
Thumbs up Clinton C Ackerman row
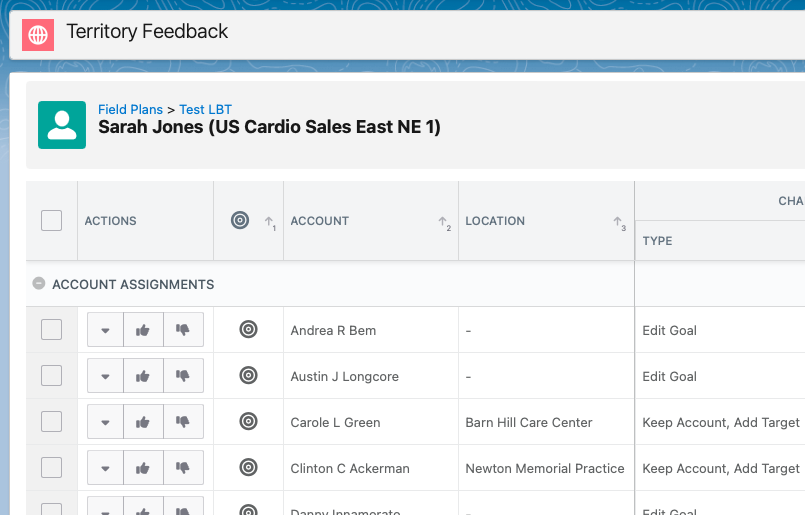click(x=143, y=468)
